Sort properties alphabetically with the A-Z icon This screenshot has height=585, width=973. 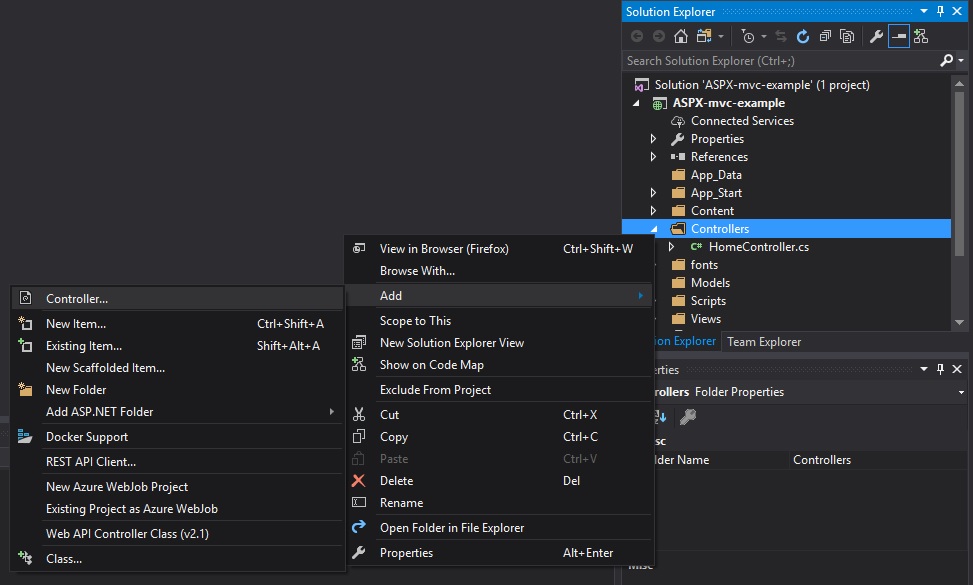click(x=661, y=416)
